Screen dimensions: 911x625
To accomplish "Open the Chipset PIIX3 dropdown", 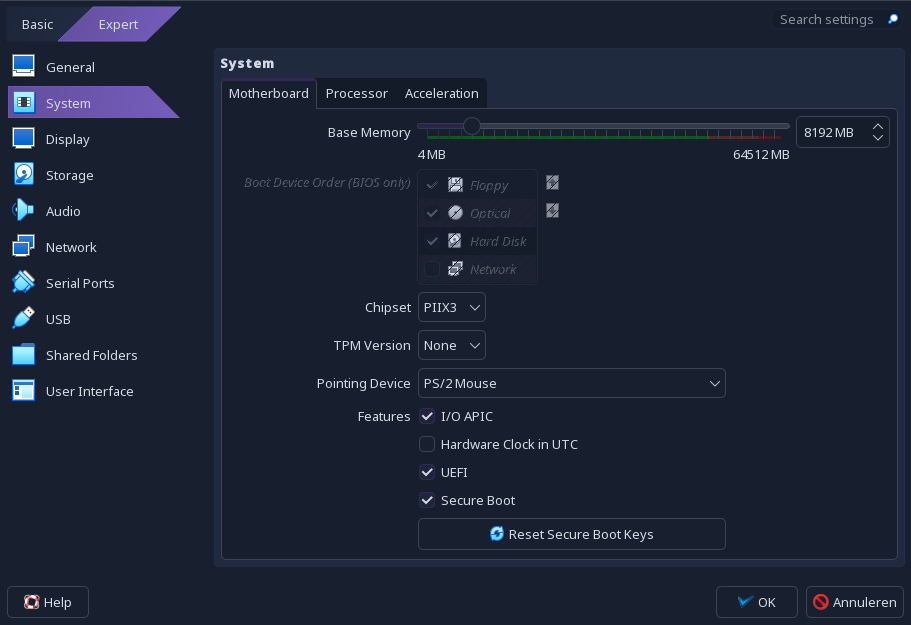I will coord(451,307).
